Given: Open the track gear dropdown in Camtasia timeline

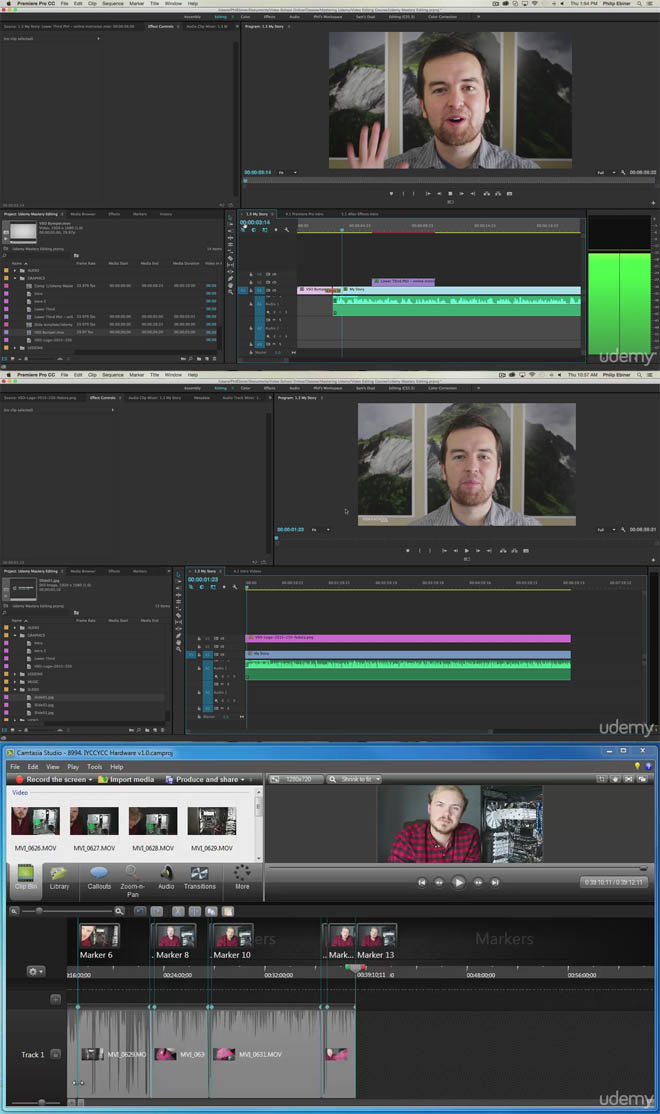Looking at the screenshot, I should tap(35, 971).
